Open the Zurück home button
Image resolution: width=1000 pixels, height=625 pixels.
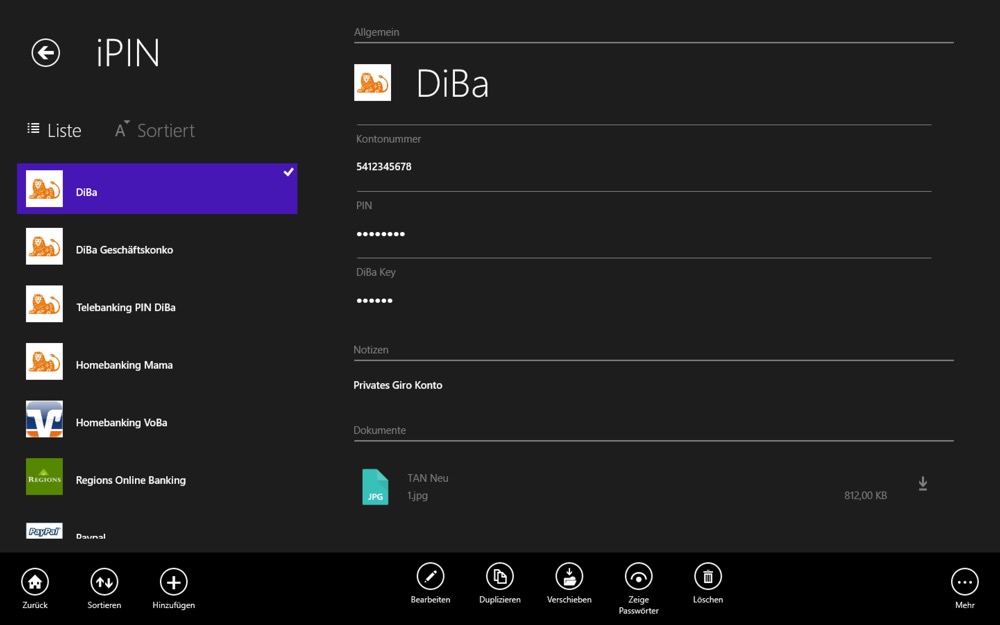(35, 582)
